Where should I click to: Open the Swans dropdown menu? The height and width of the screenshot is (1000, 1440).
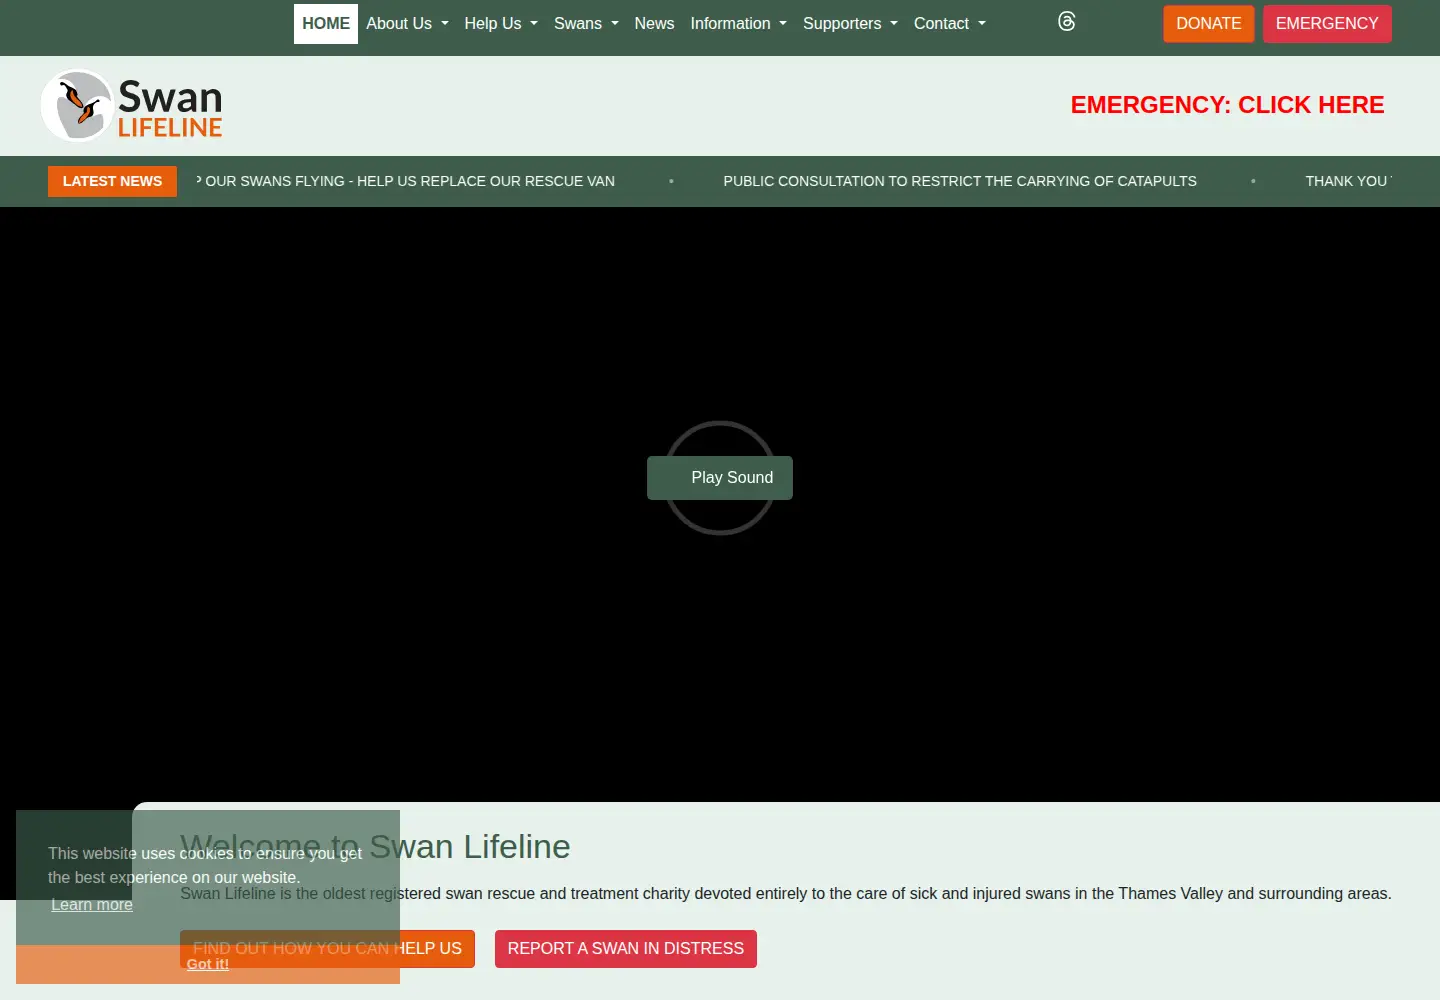586,24
